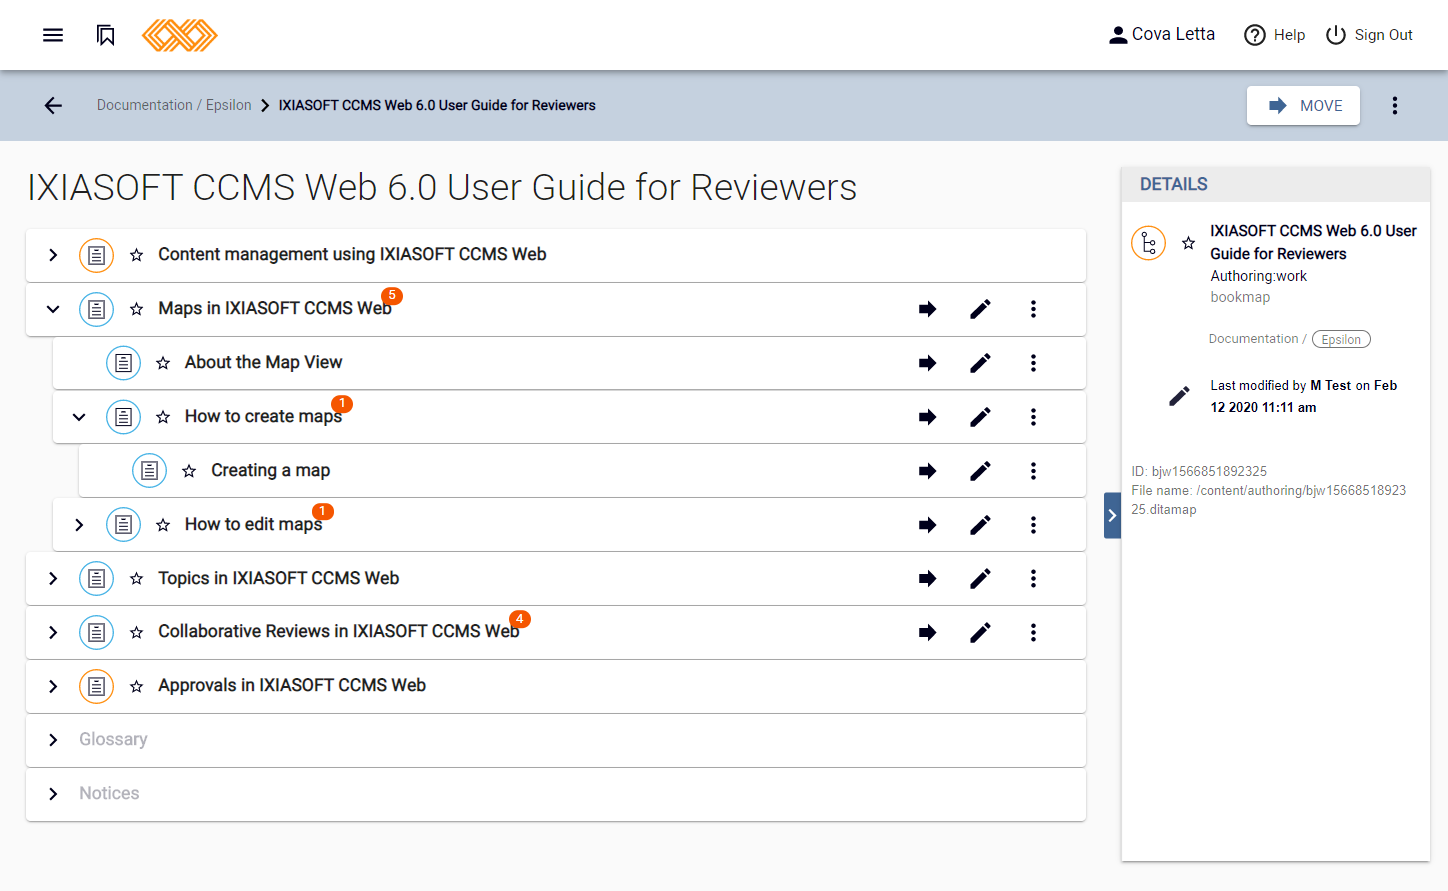
Task: More options for How to edit maps
Action: click(1033, 525)
